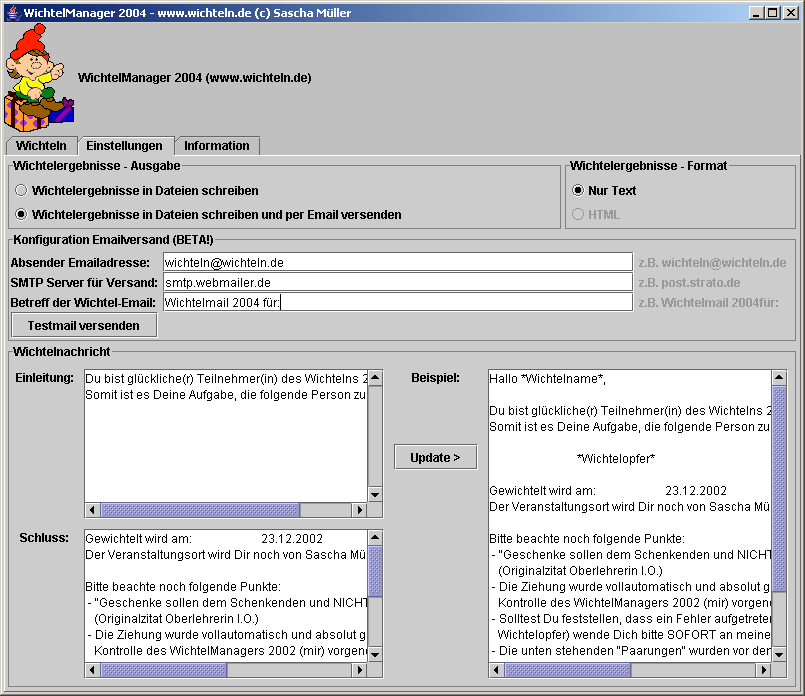Switch to the Wichteln tab
The width and height of the screenshot is (805, 696).
coord(41,146)
